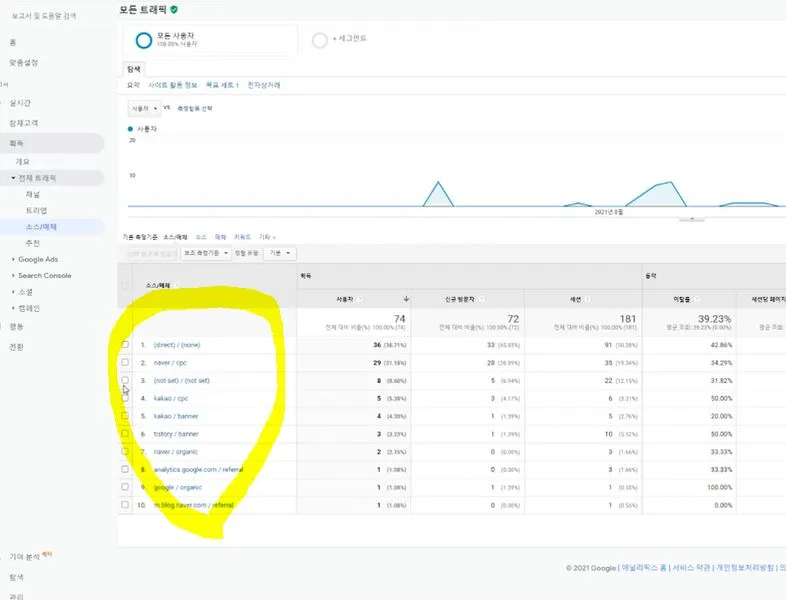Image resolution: width=786 pixels, height=600 pixels.
Task: Open the 기타 dimension dropdown
Action: coord(267,237)
